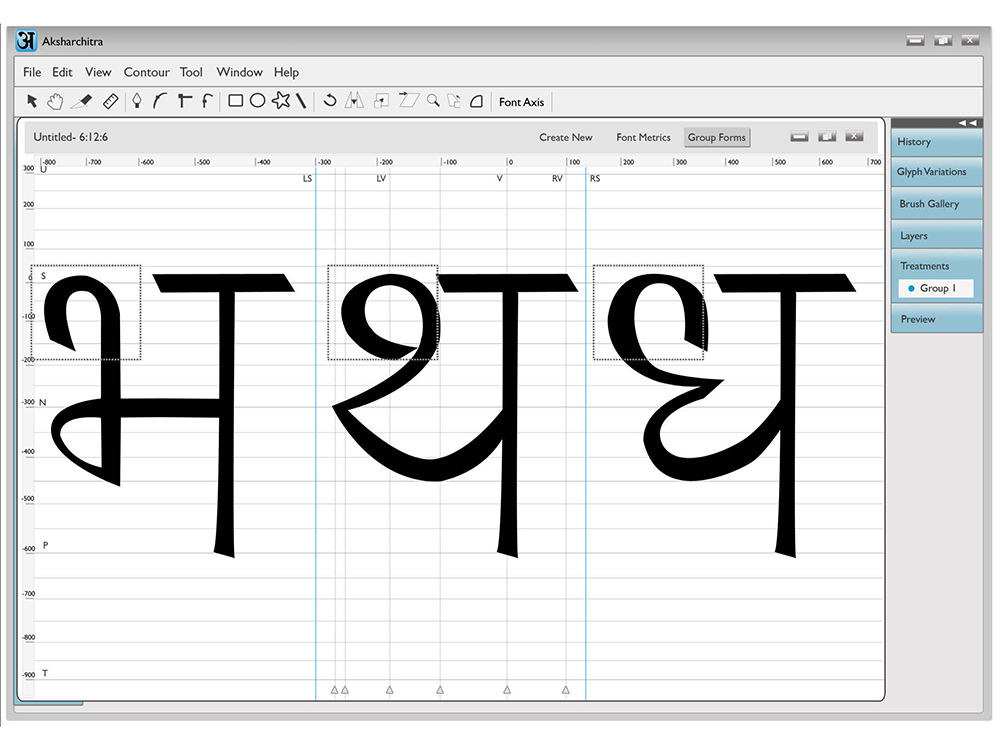Choose the star shape tool
1000x750 pixels.
click(281, 100)
